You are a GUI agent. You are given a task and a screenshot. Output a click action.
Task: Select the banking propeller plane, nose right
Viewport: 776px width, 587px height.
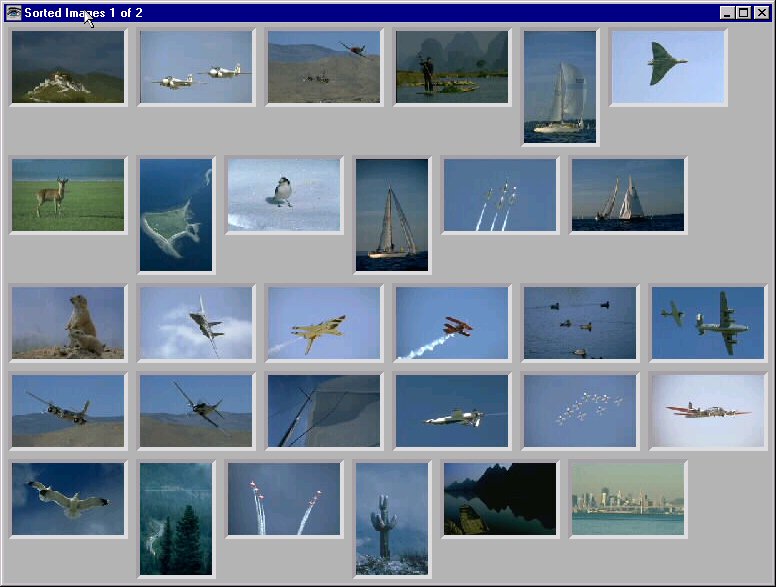[196, 411]
